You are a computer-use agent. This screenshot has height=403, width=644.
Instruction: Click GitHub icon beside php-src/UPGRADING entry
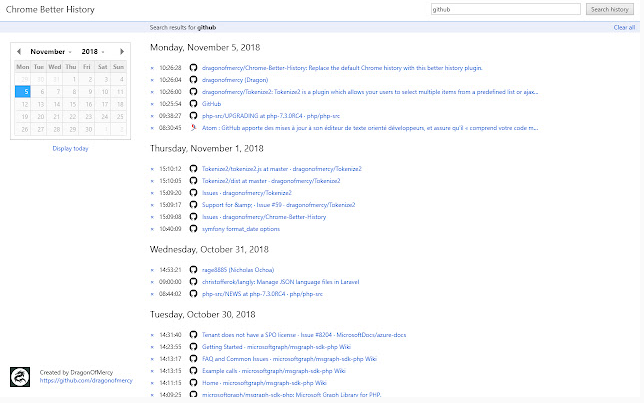pyautogui.click(x=193, y=116)
